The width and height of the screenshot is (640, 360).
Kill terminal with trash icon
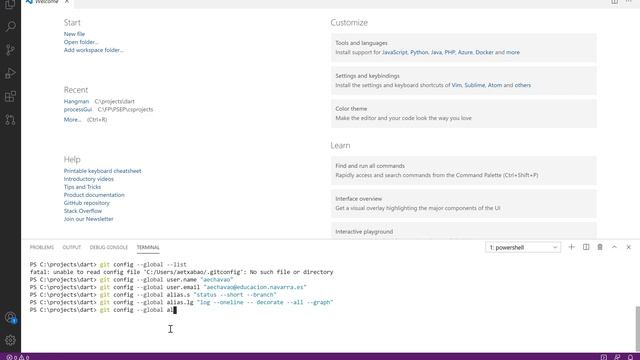tap(600, 247)
